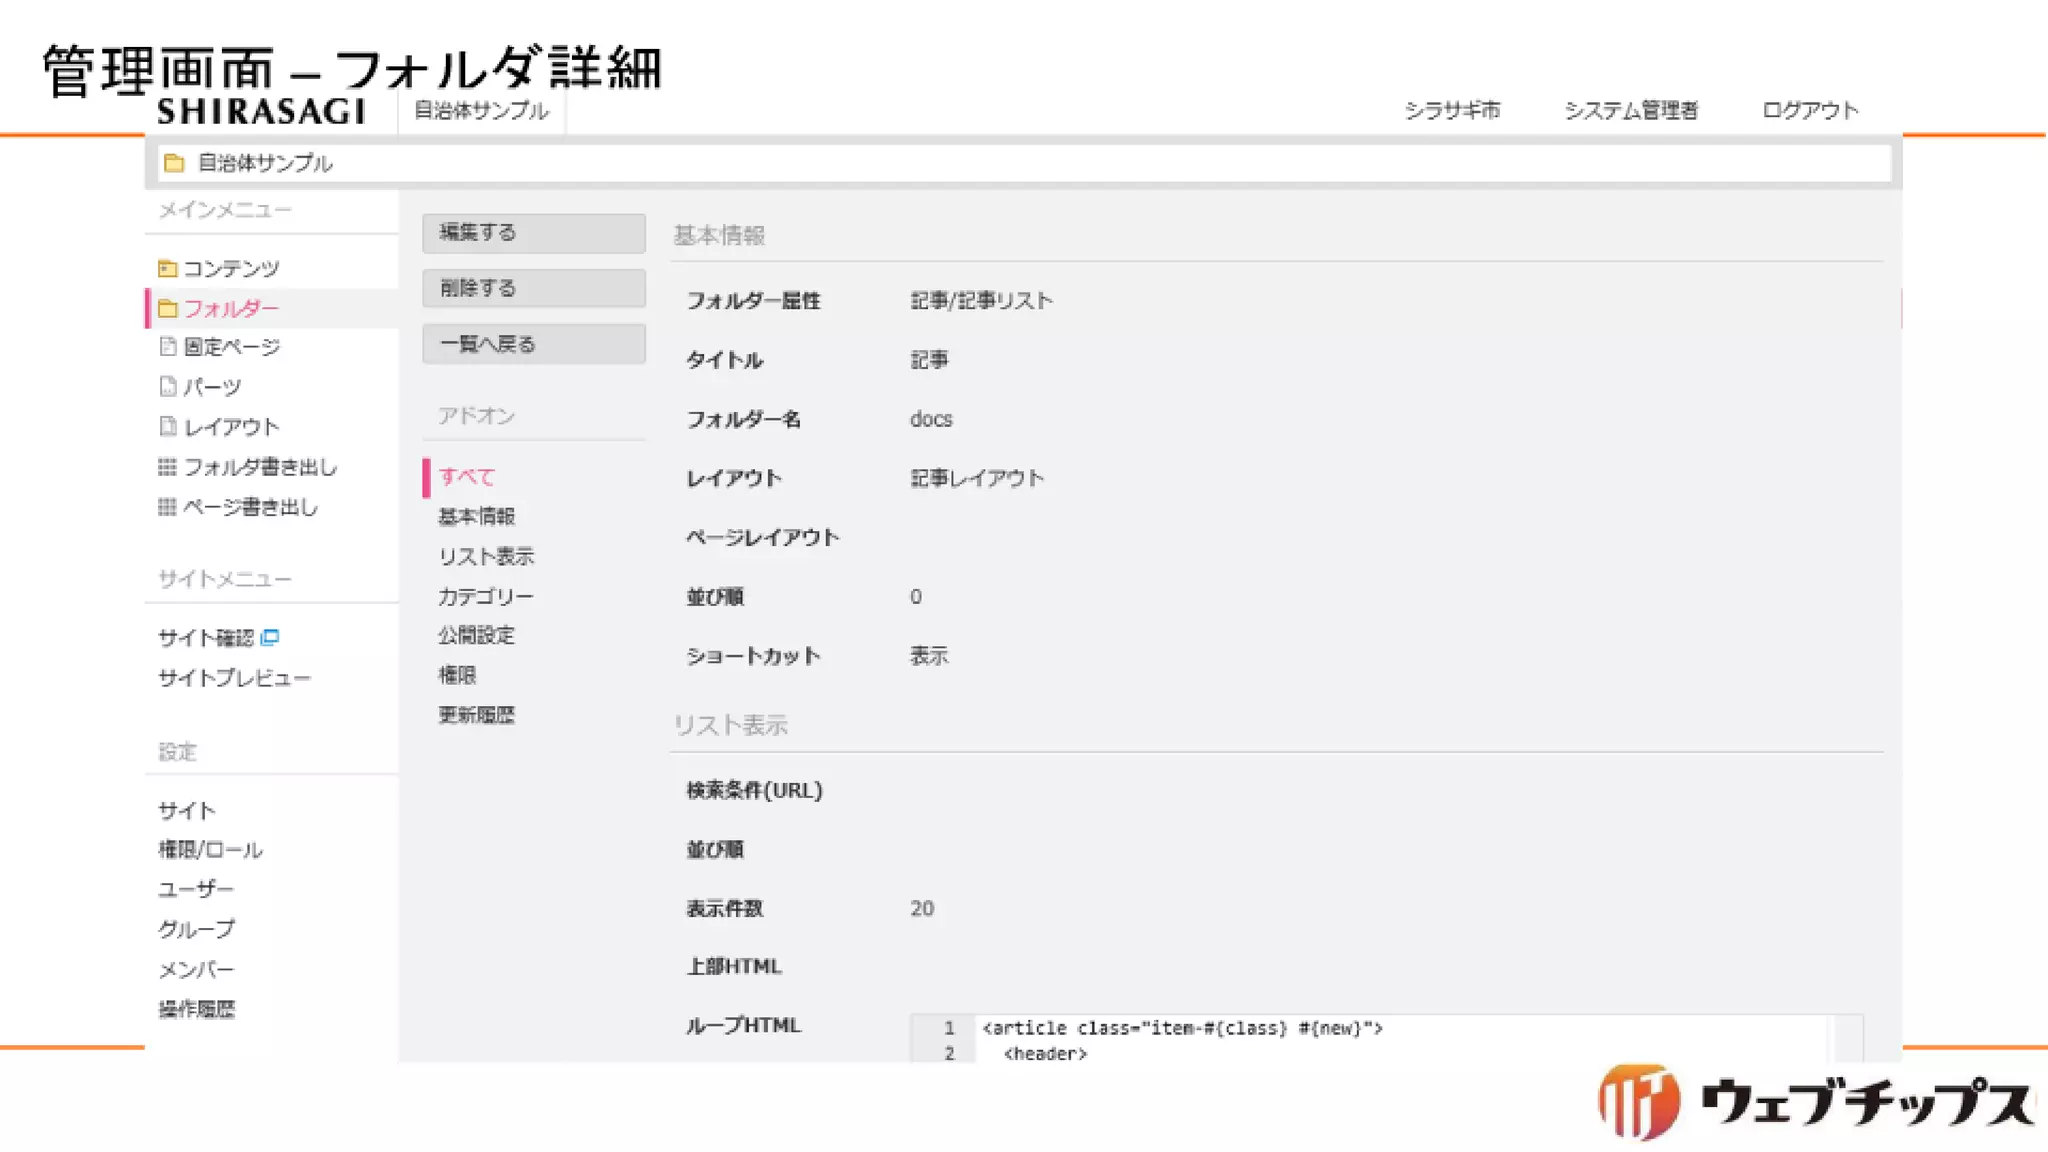Viewport: 2048px width, 1152px height.
Task: Open the カテゴリー addon section
Action: (x=486, y=596)
